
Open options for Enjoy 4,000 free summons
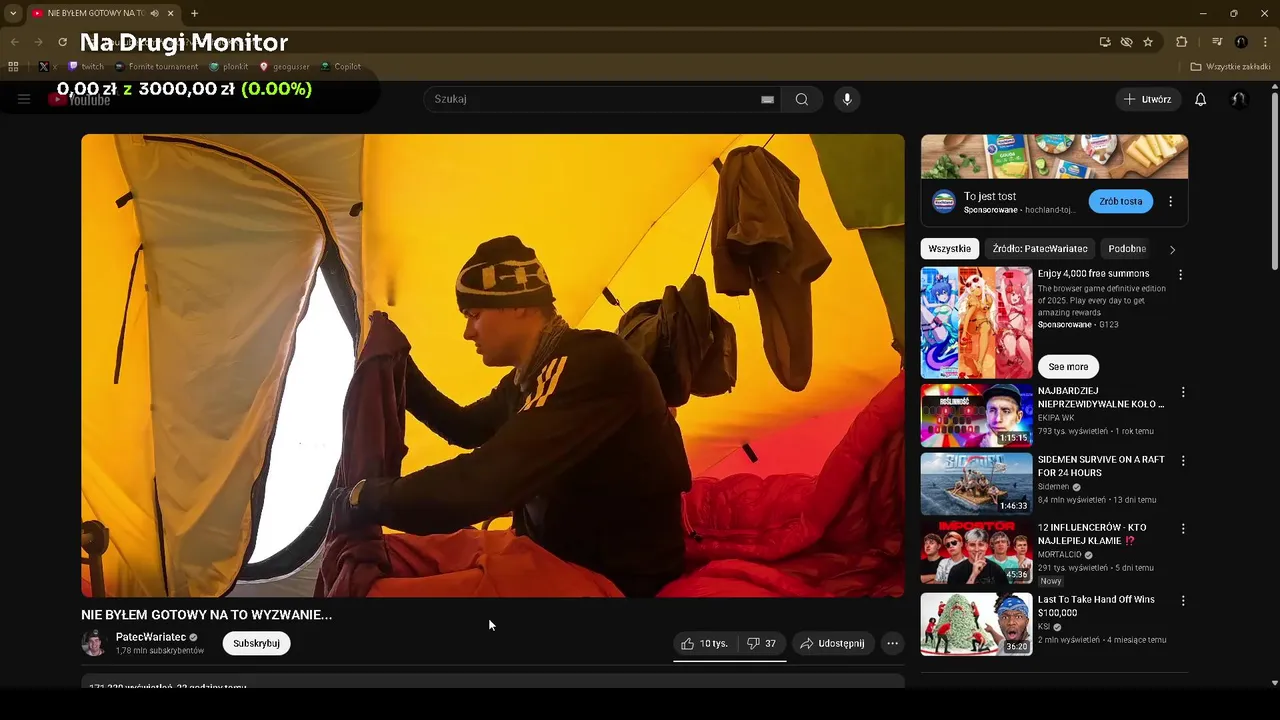[1181, 274]
